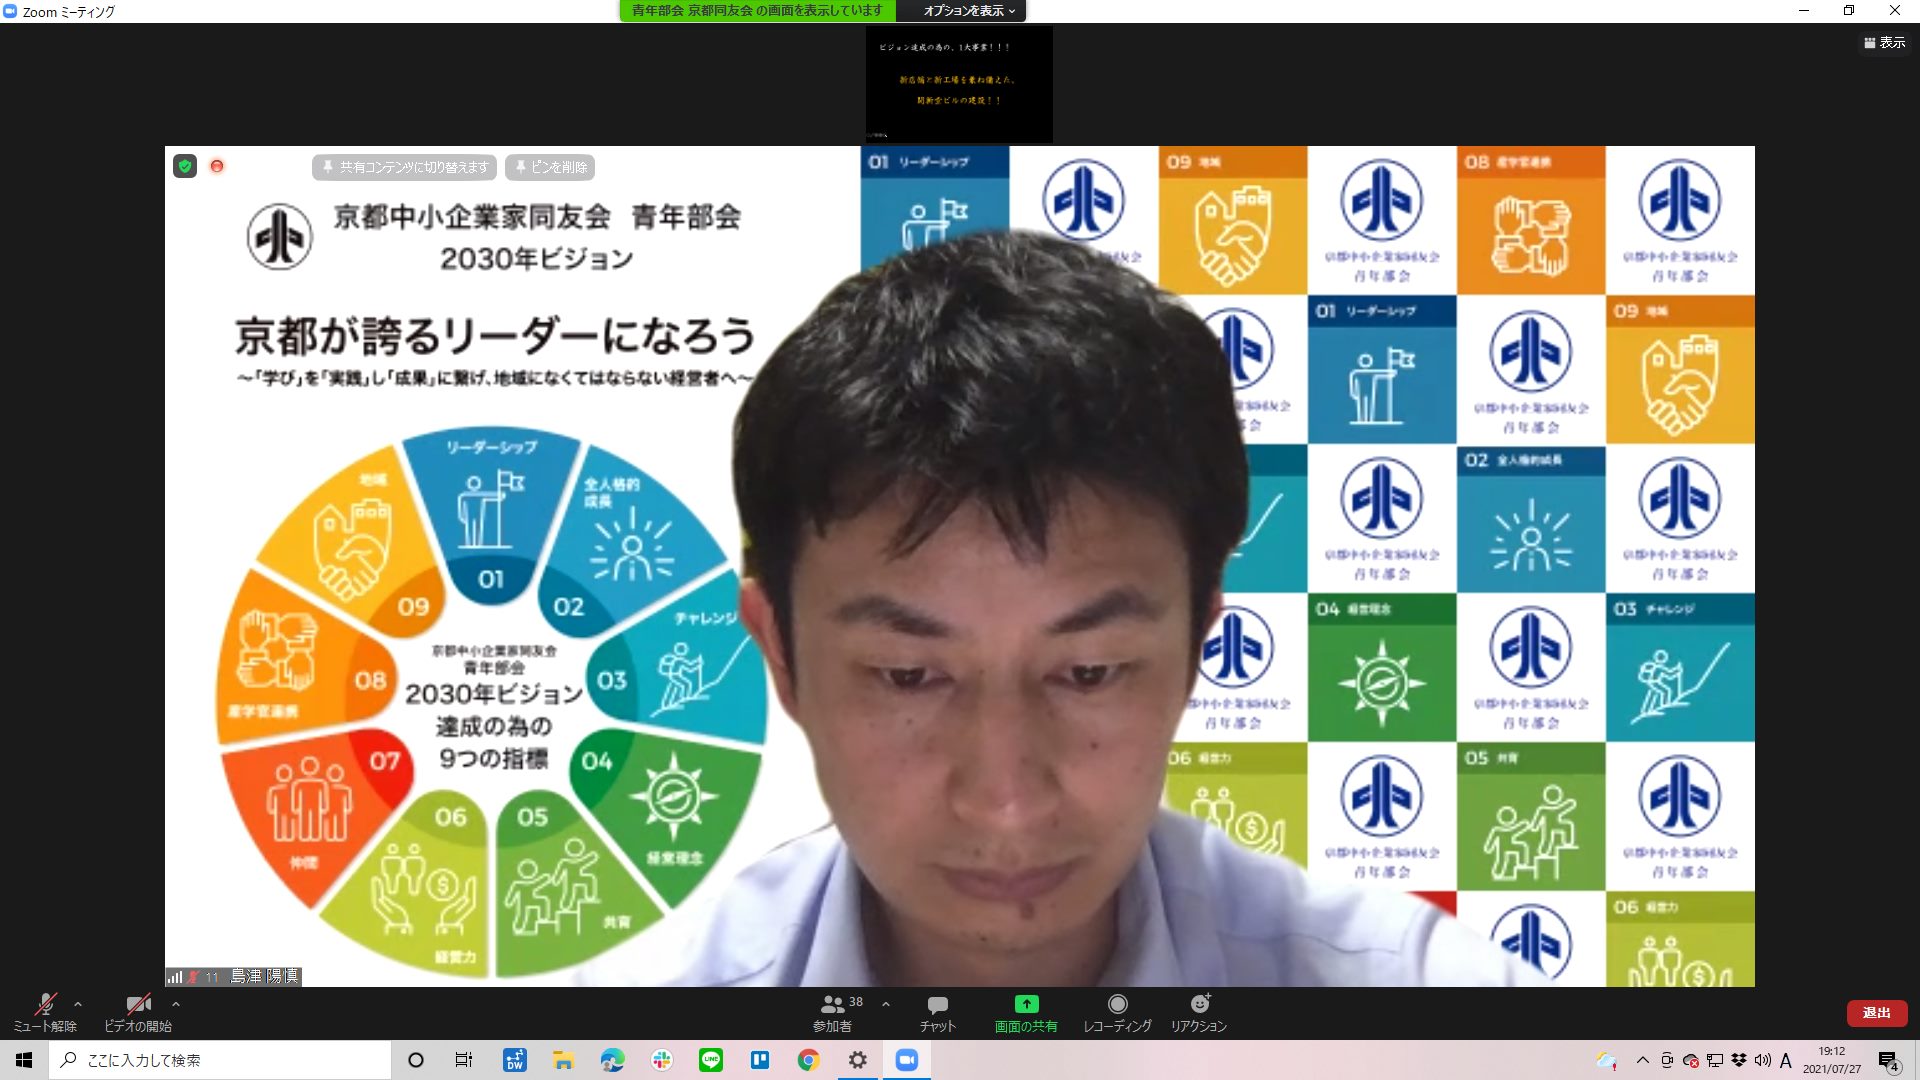Click the Windows search box ここに入力して検索
The height and width of the screenshot is (1080, 1920).
(x=220, y=1060)
